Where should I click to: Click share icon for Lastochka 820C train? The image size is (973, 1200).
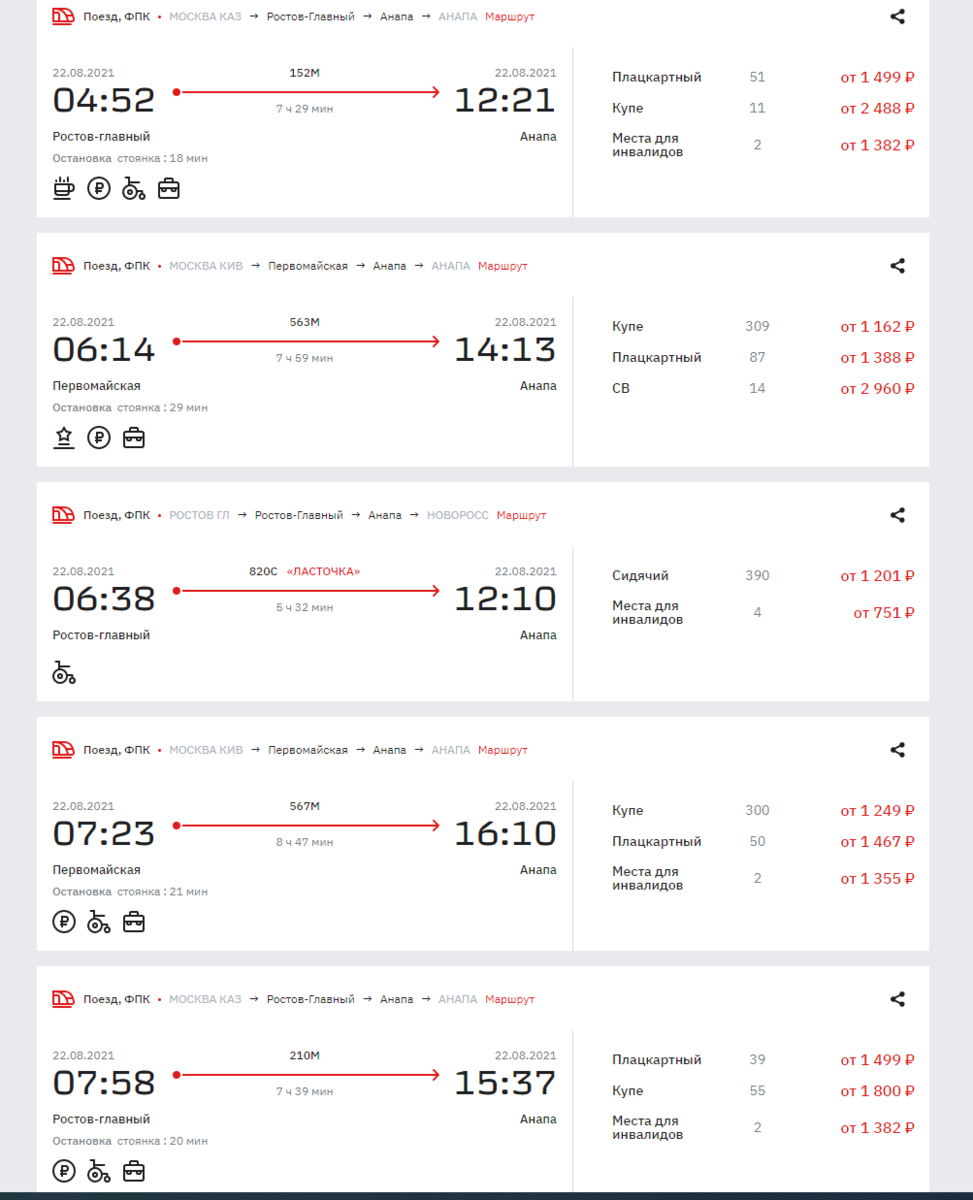coord(898,515)
